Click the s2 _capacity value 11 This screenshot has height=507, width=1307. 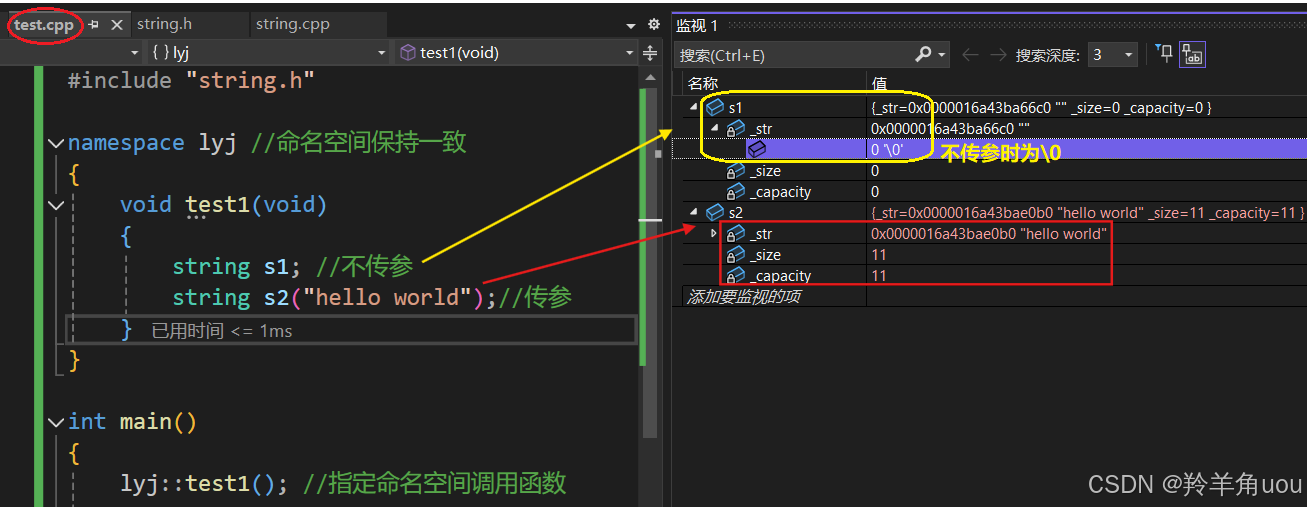[x=879, y=276]
